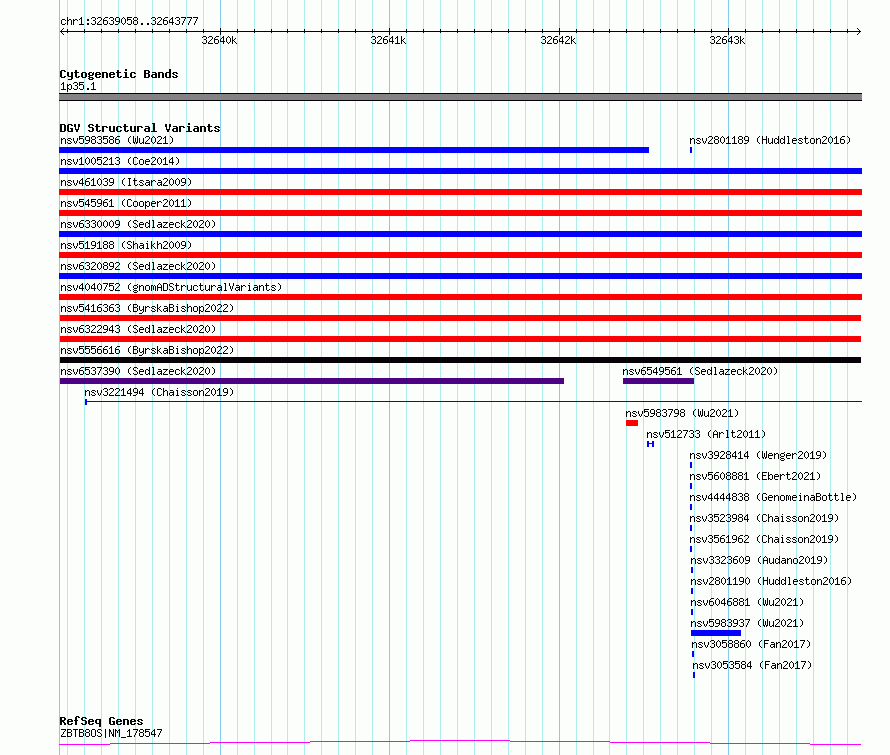890x755 pixels.
Task: Click nsv519188 (Shaikh2009) variant label
Action: (126, 245)
